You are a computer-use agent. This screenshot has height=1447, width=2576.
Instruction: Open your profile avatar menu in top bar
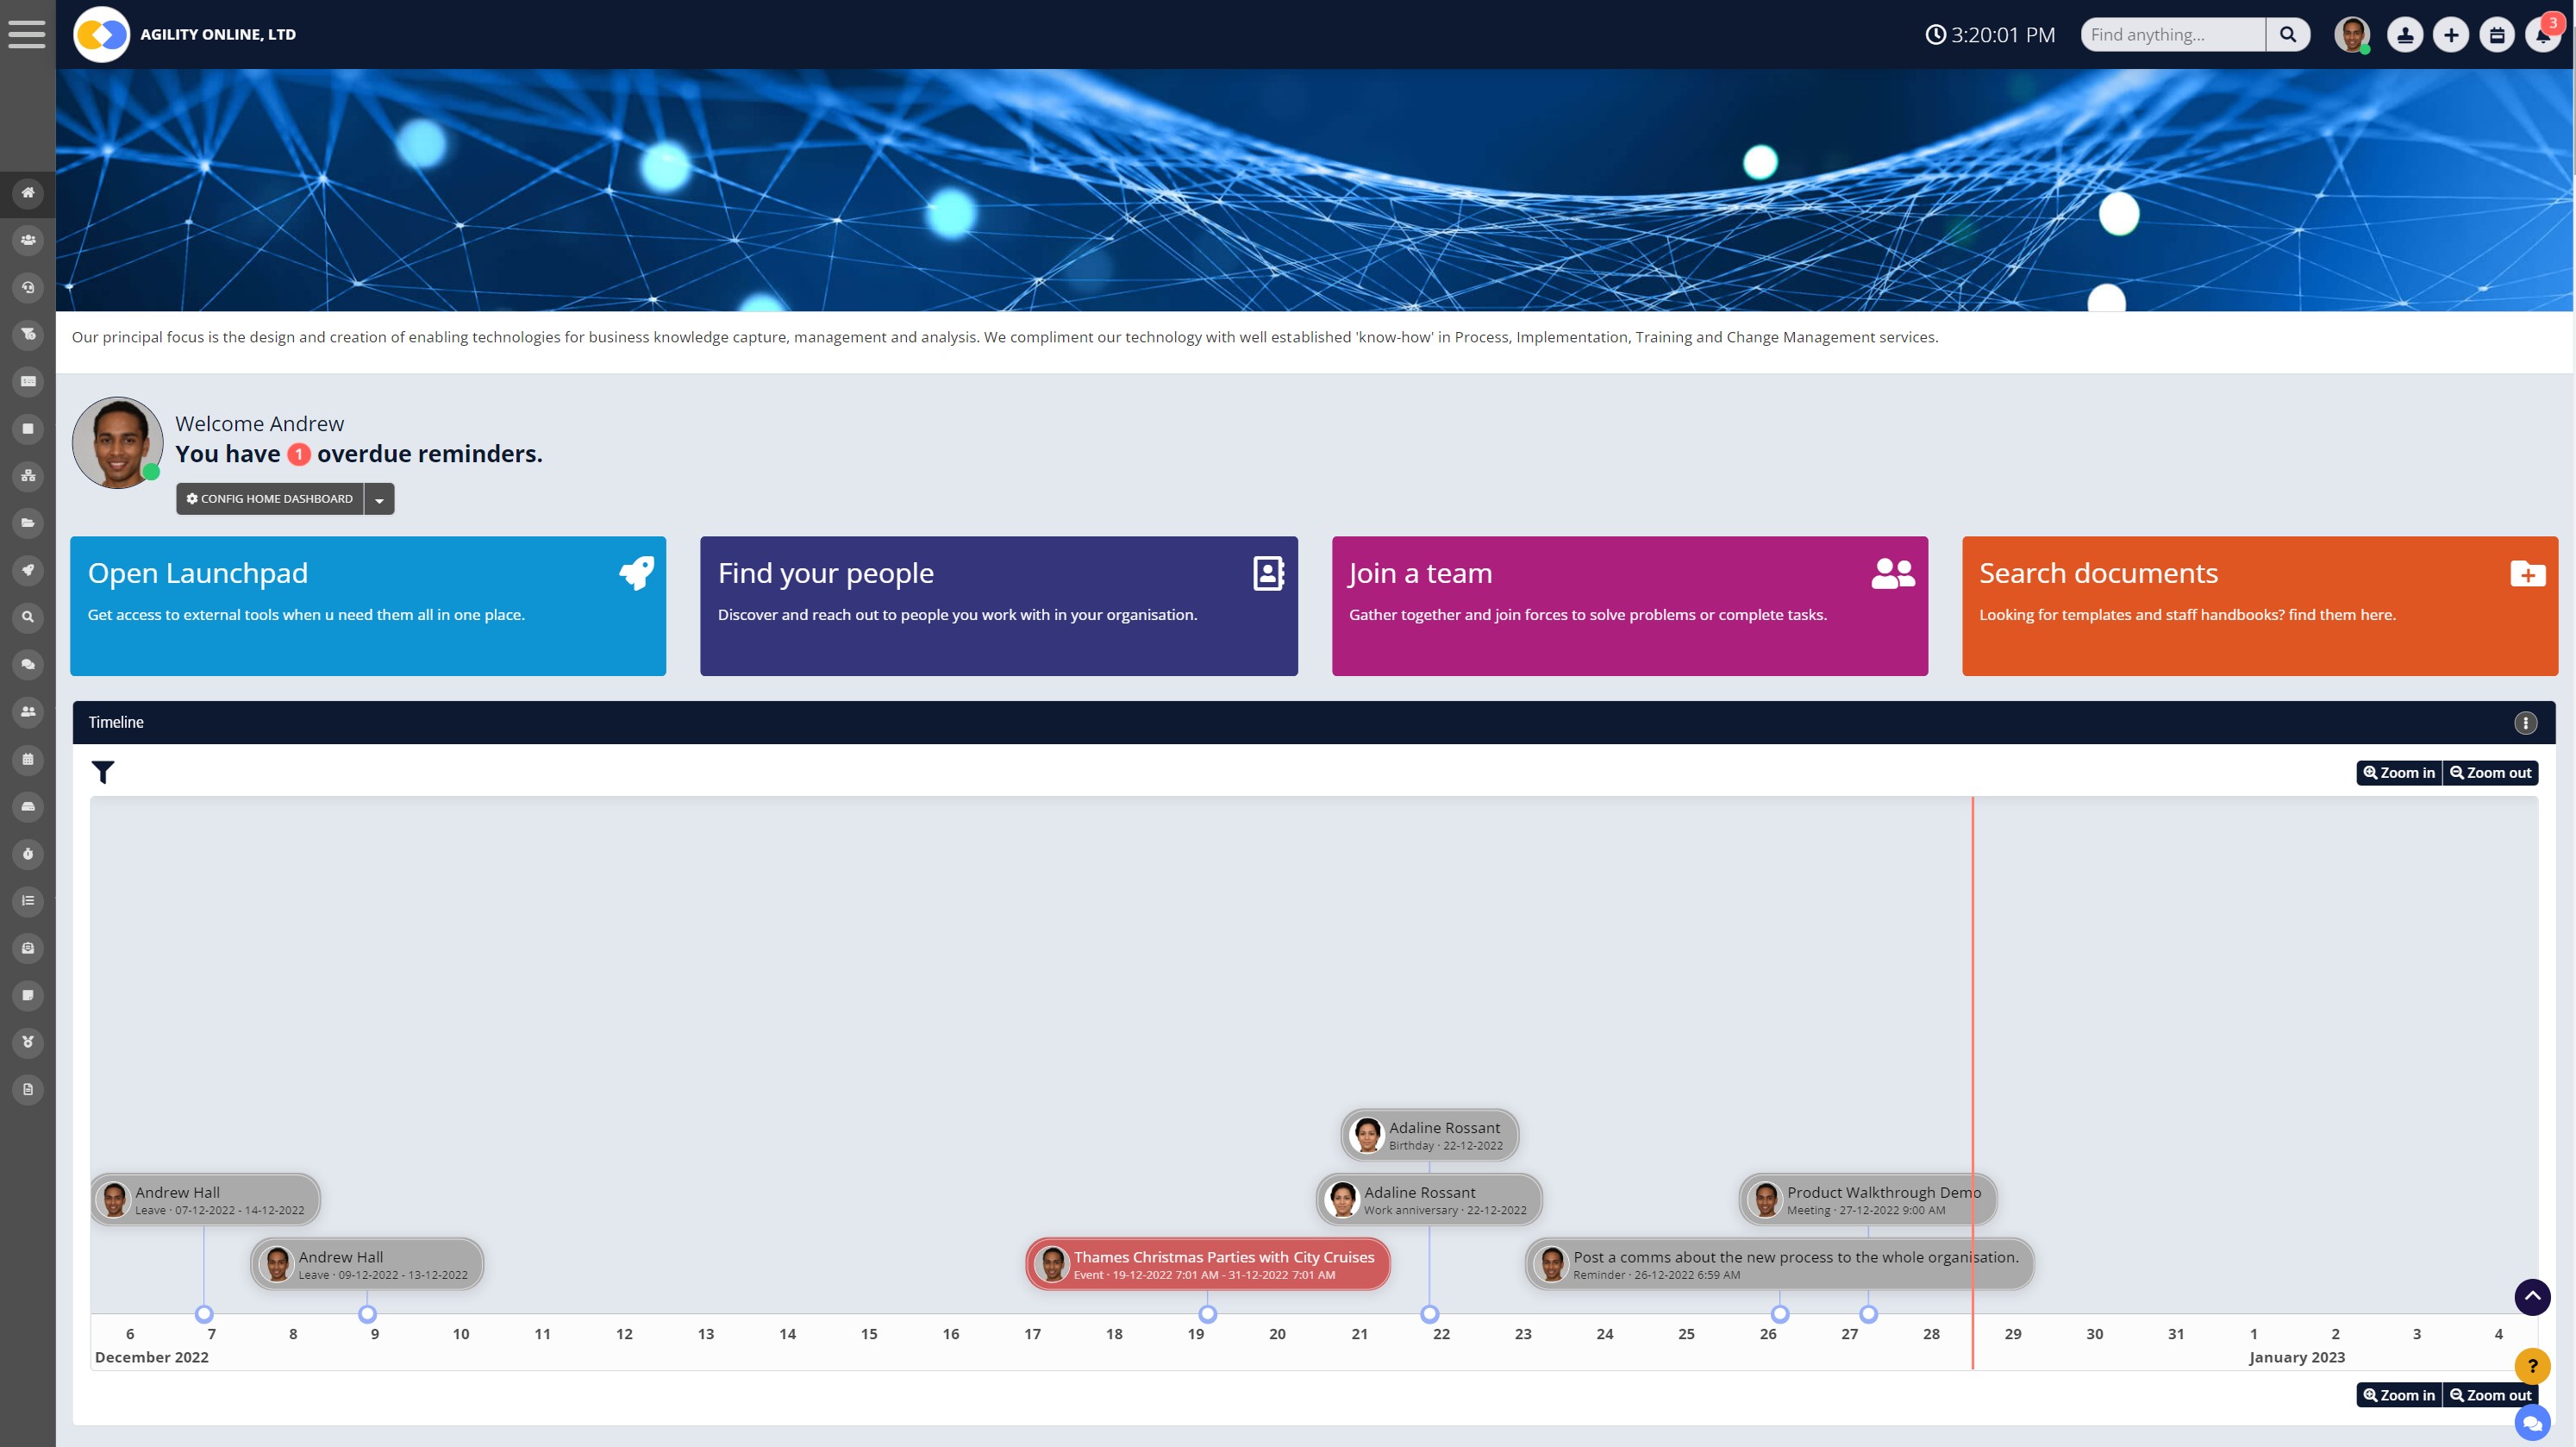point(2352,34)
